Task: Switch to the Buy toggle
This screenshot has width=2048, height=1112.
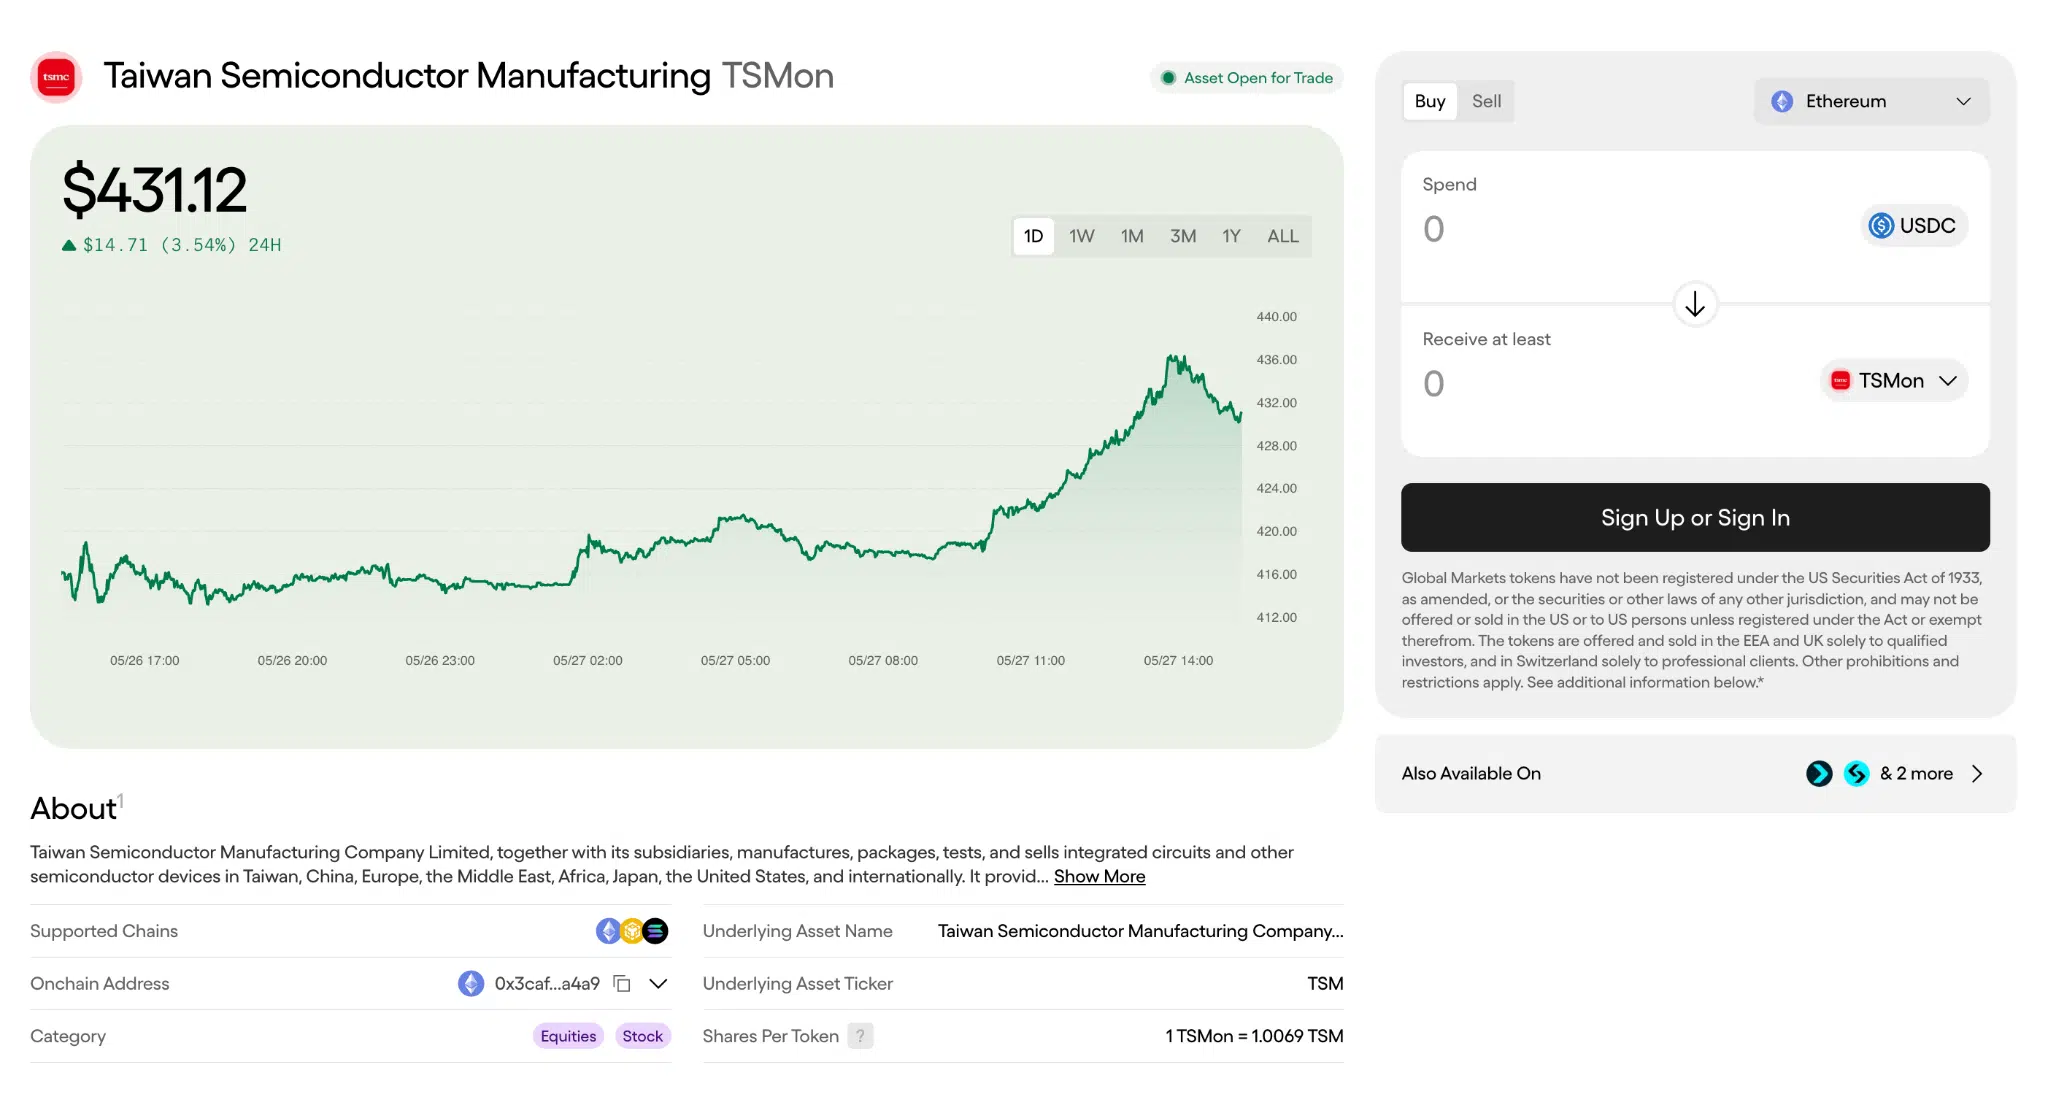Action: [1430, 101]
